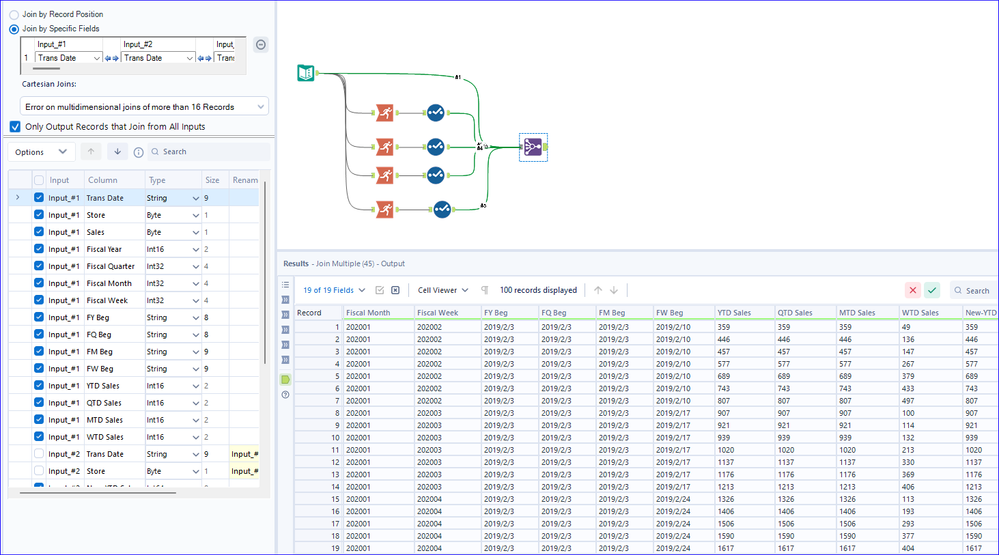Uncheck the Input_#1 Store field checkbox
The width and height of the screenshot is (999, 555).
(x=39, y=215)
